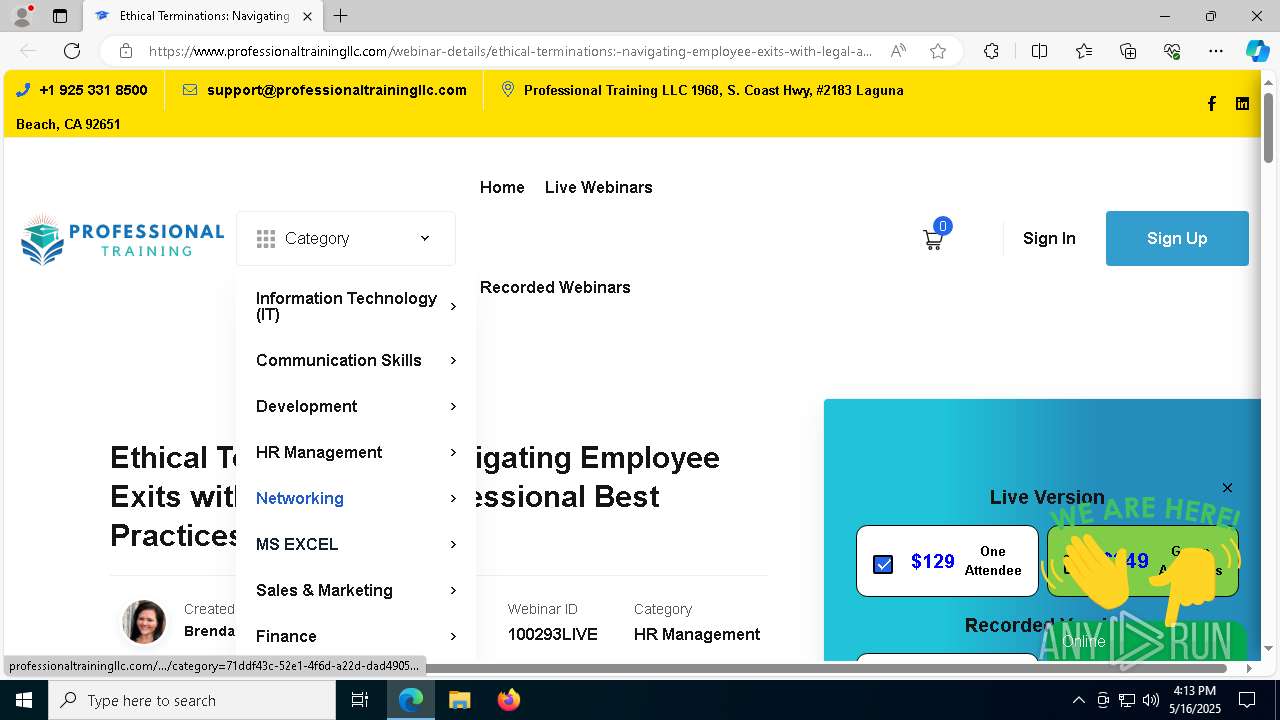The height and width of the screenshot is (720, 1280).
Task: Click the instructor profile photo
Action: (144, 622)
